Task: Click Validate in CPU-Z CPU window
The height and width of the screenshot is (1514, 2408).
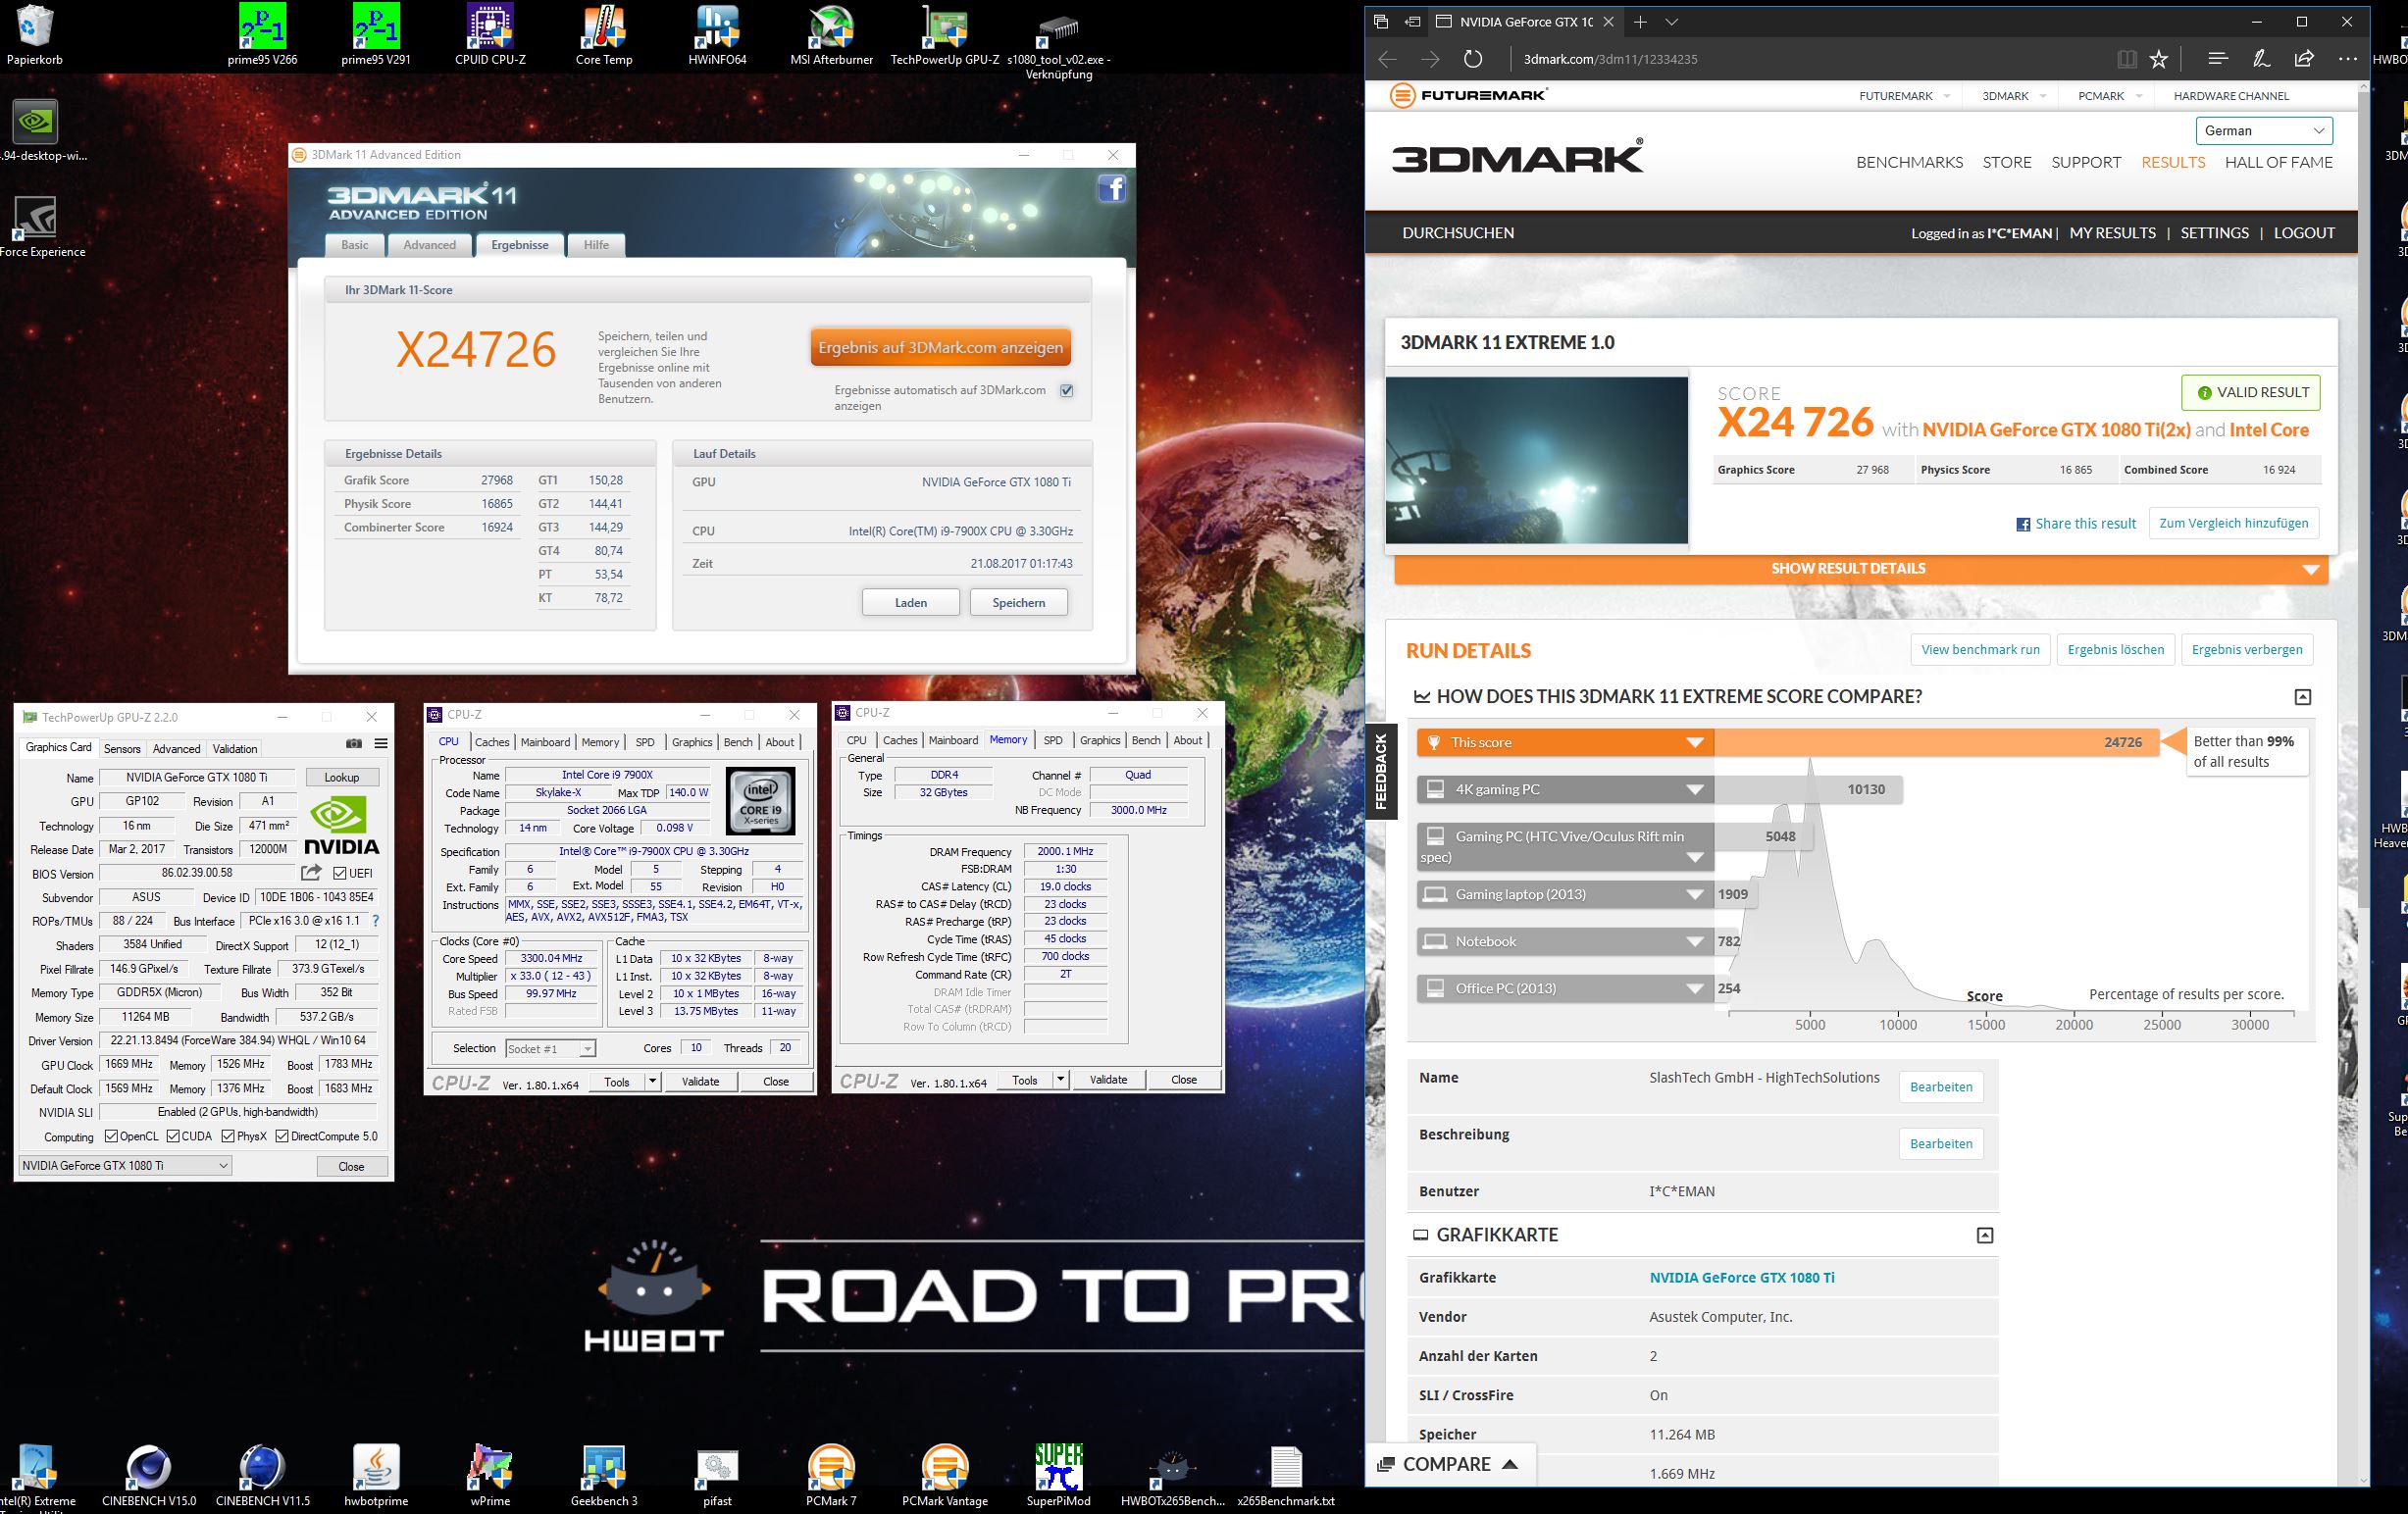Action: pos(700,1082)
